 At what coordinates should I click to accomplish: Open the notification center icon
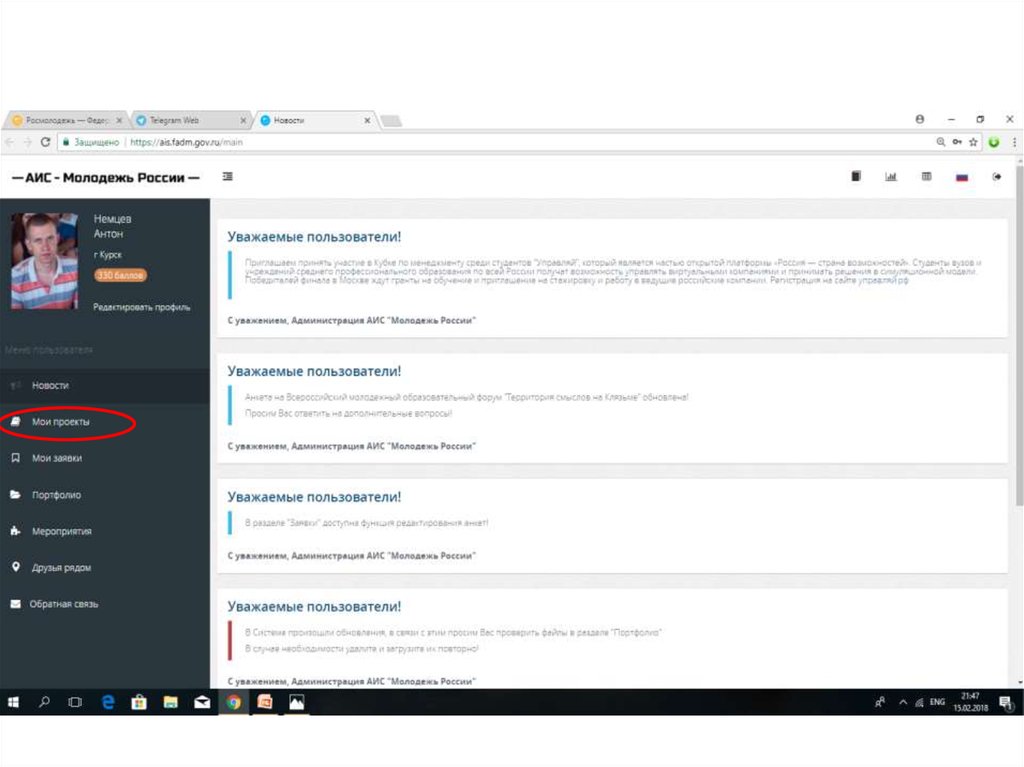[x=1006, y=703]
